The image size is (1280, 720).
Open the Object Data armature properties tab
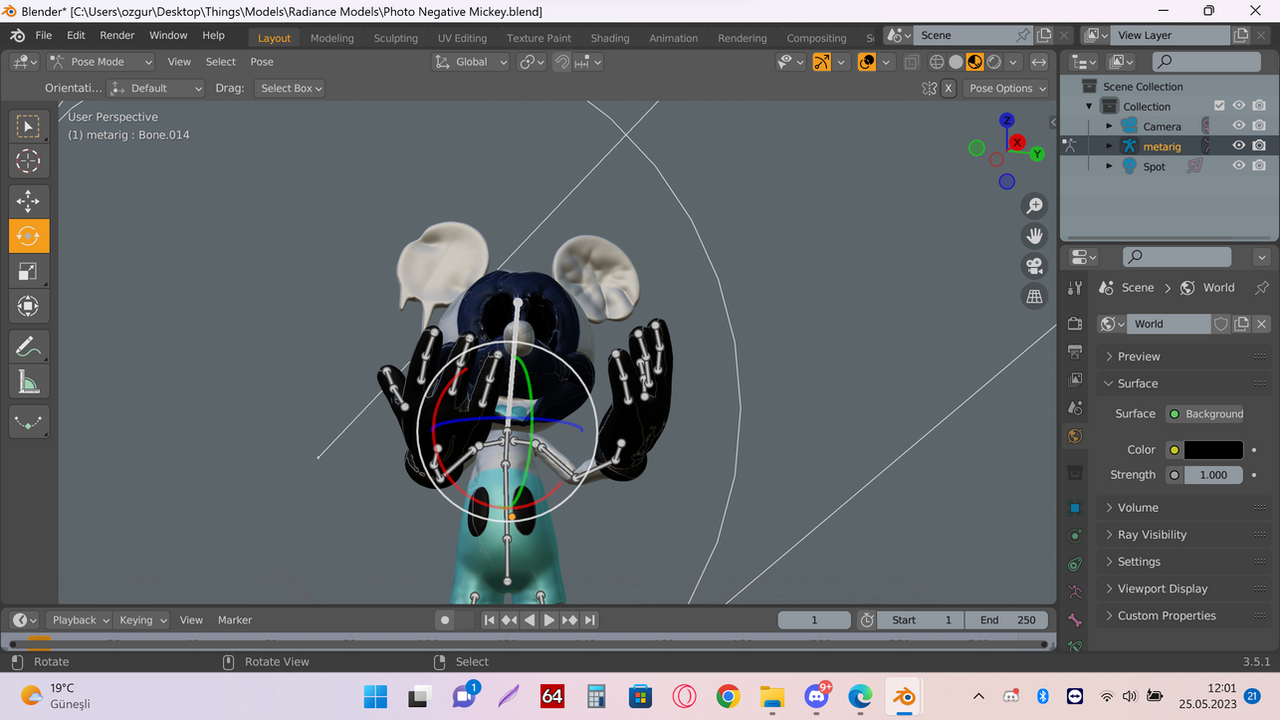tap(1075, 592)
